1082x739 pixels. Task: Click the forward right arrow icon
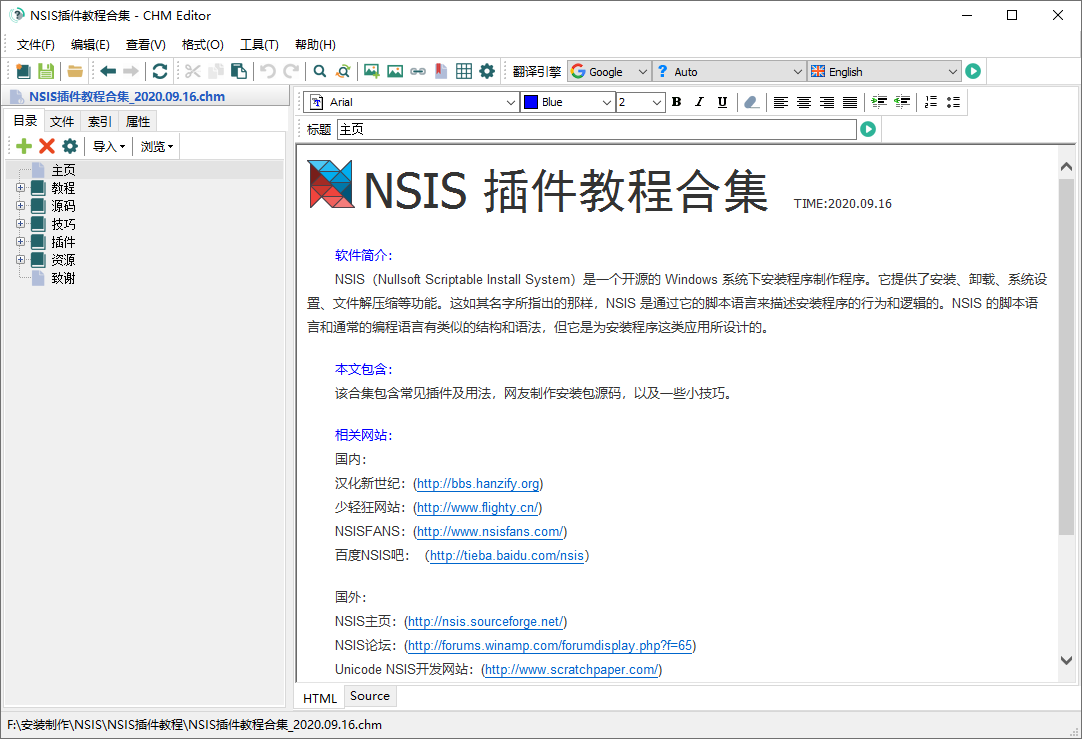point(131,71)
